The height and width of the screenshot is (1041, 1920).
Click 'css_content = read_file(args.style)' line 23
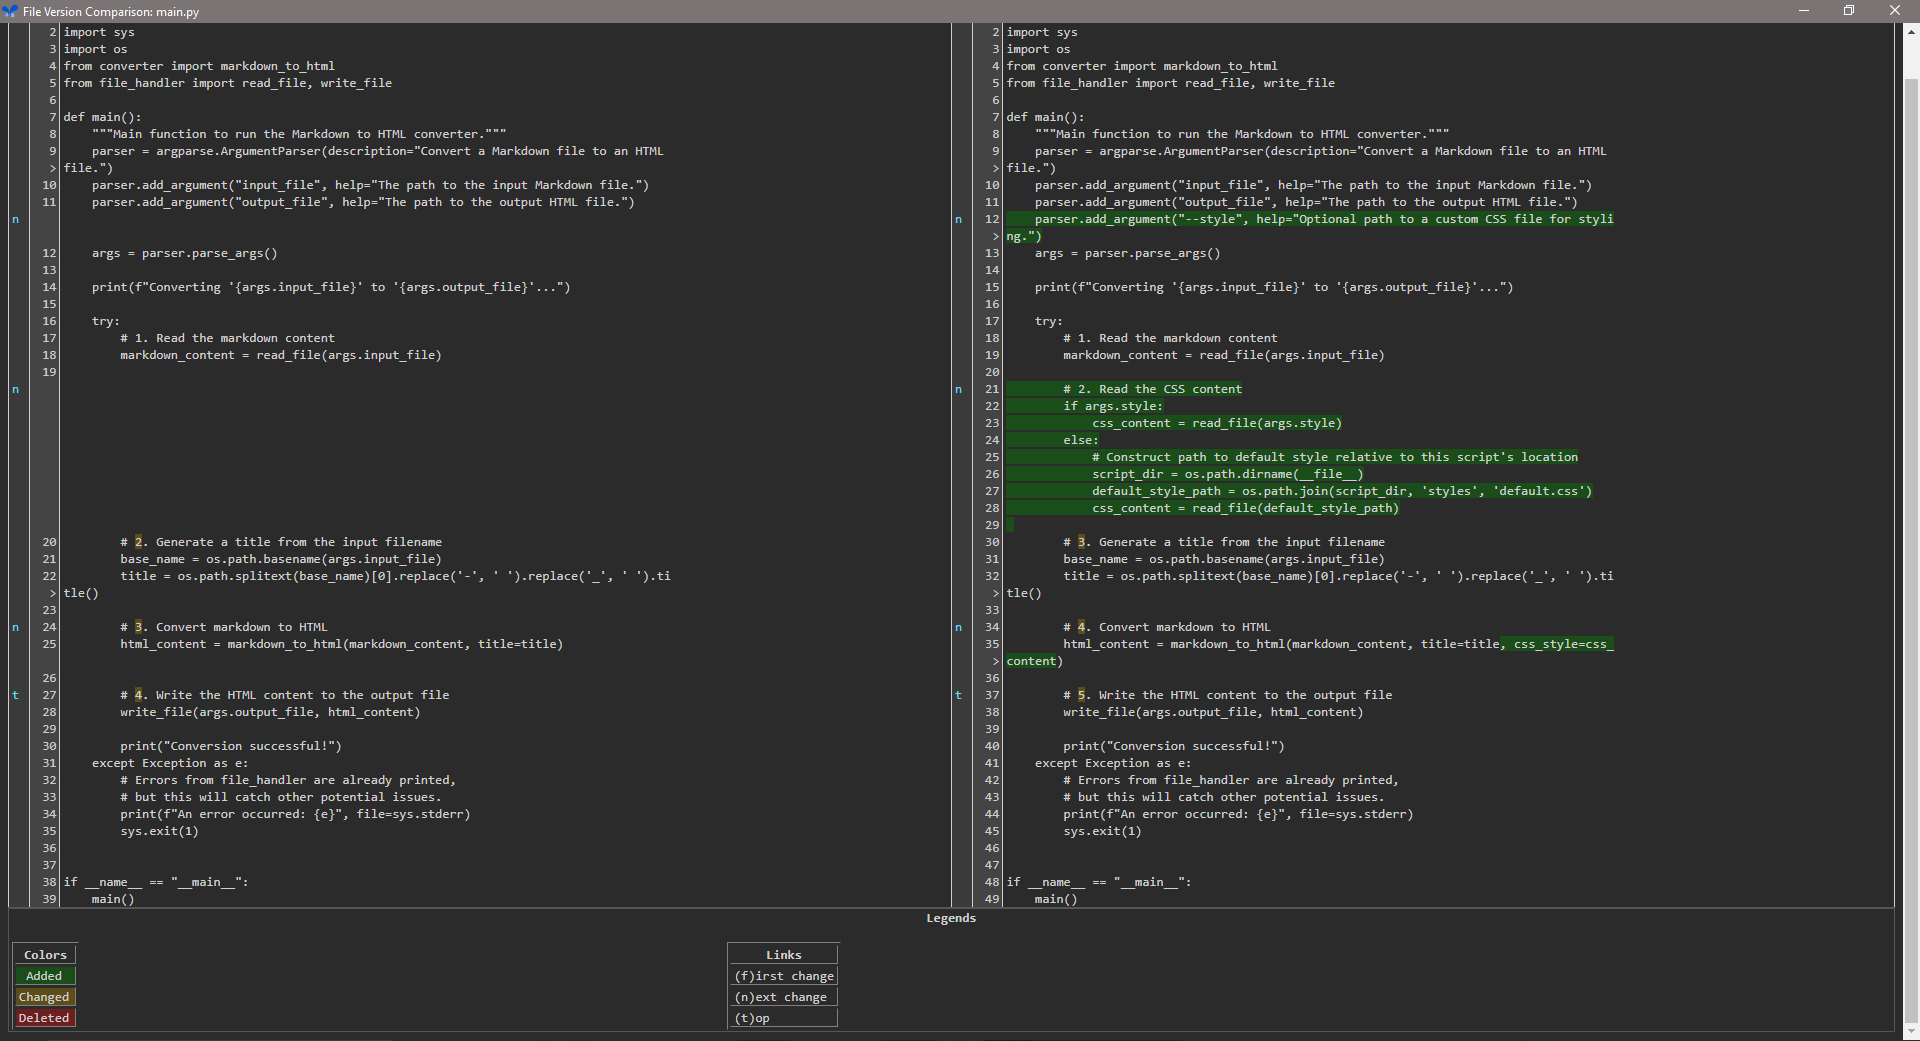pos(1217,424)
